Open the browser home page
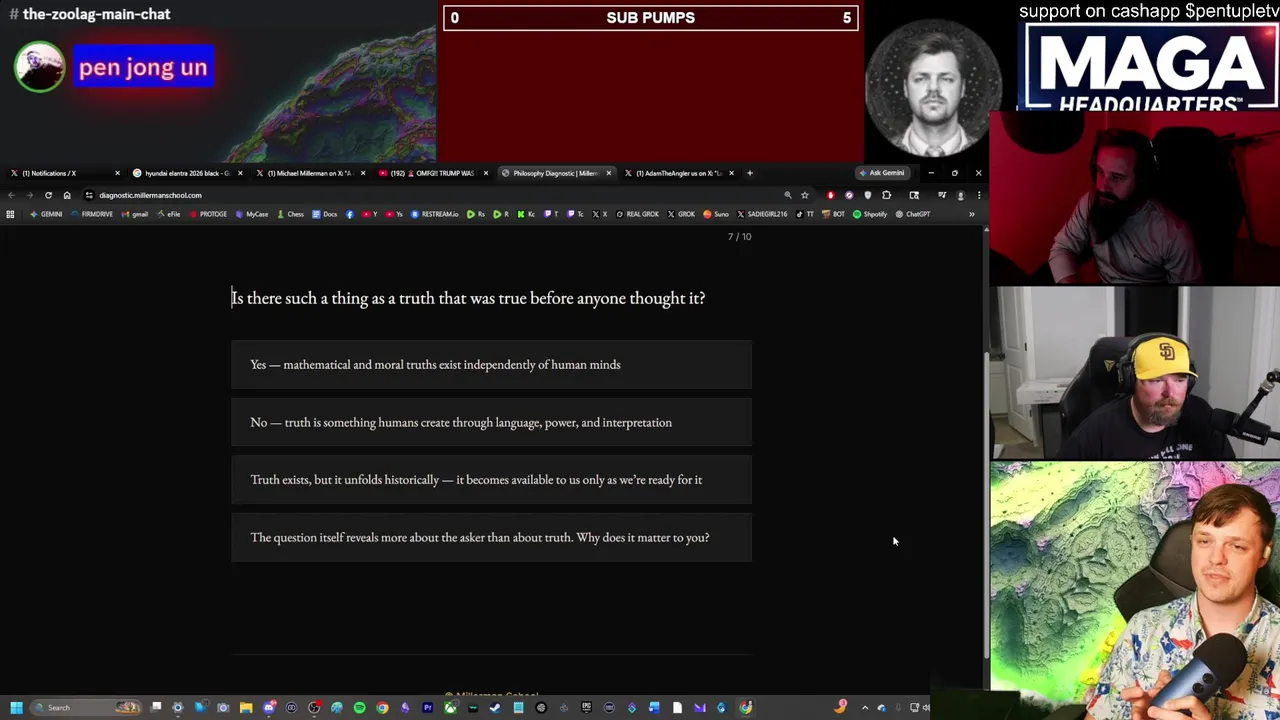The image size is (1280, 720). click(x=67, y=195)
